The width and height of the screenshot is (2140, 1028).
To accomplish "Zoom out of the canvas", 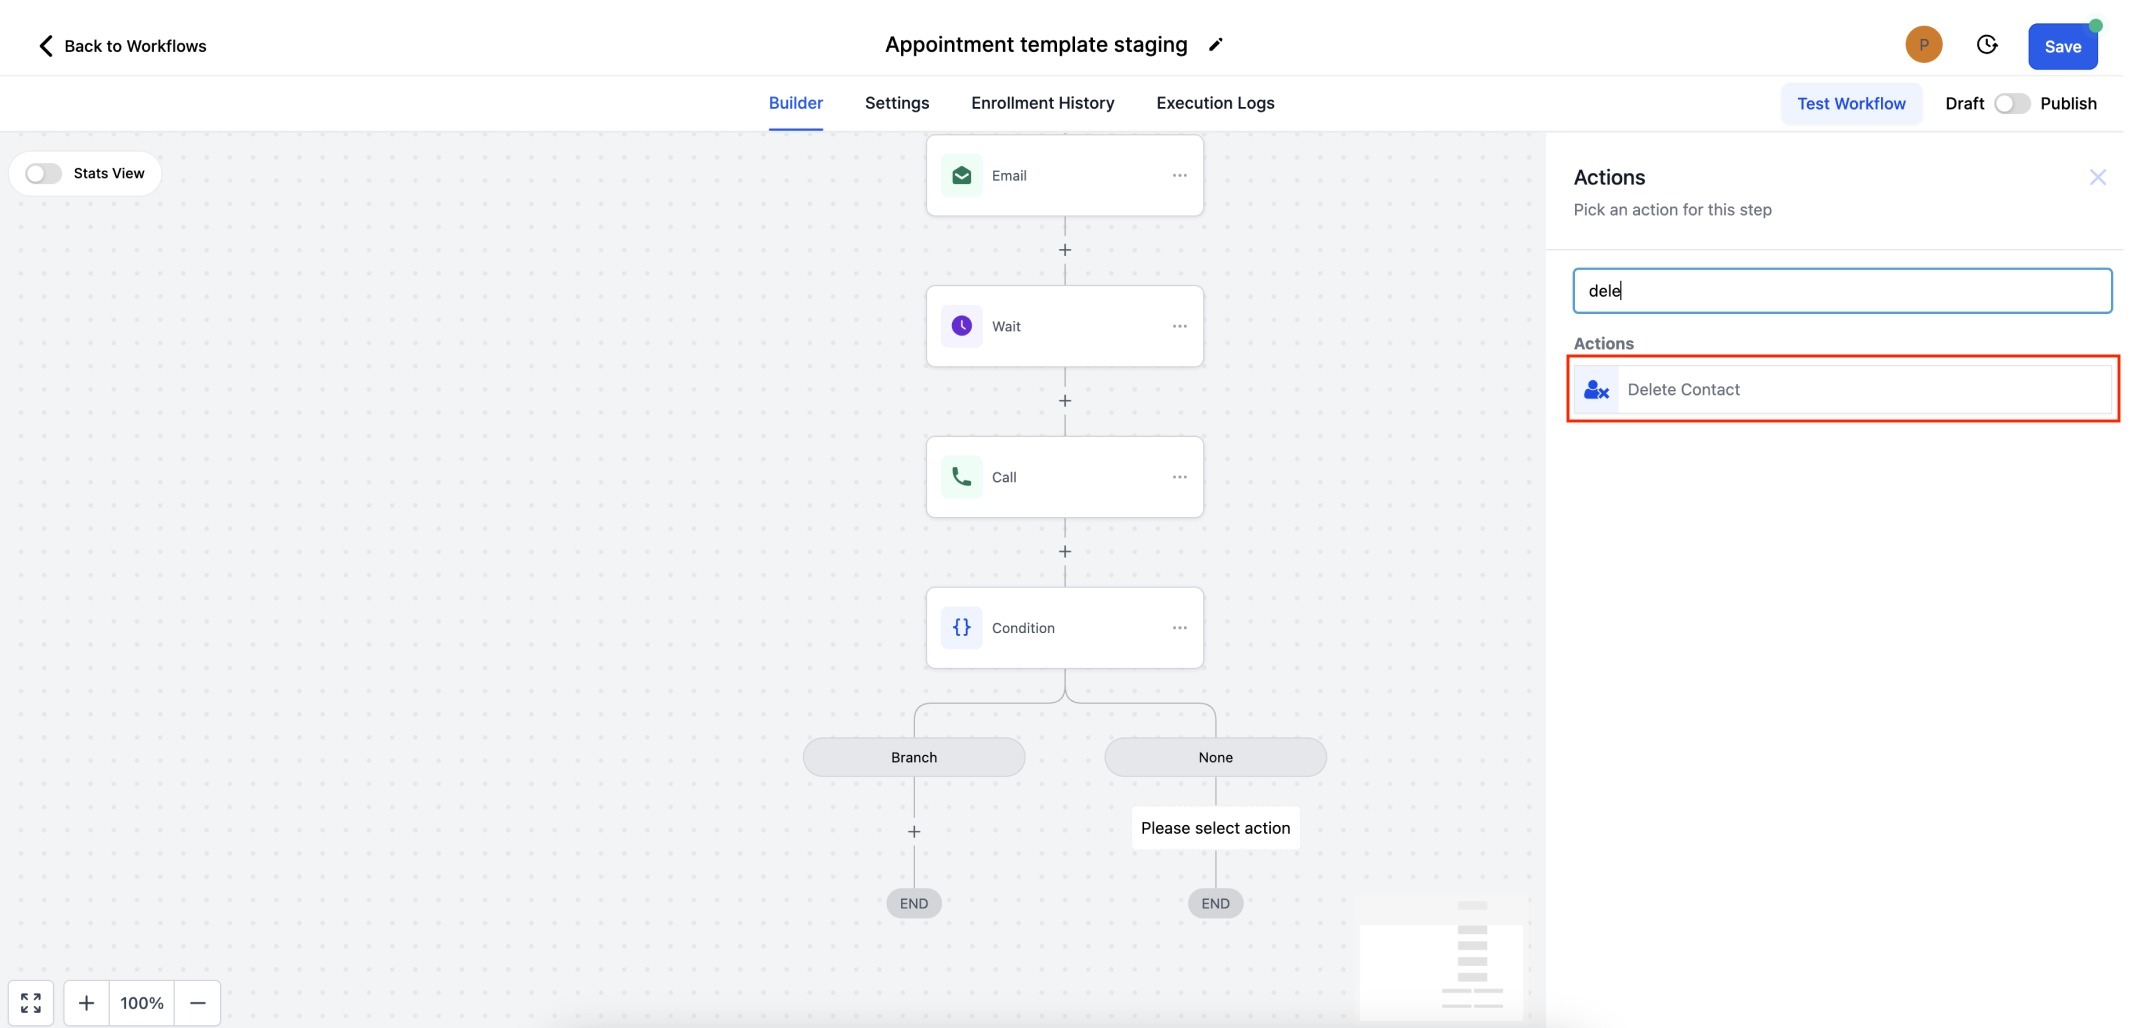I will (x=198, y=1003).
